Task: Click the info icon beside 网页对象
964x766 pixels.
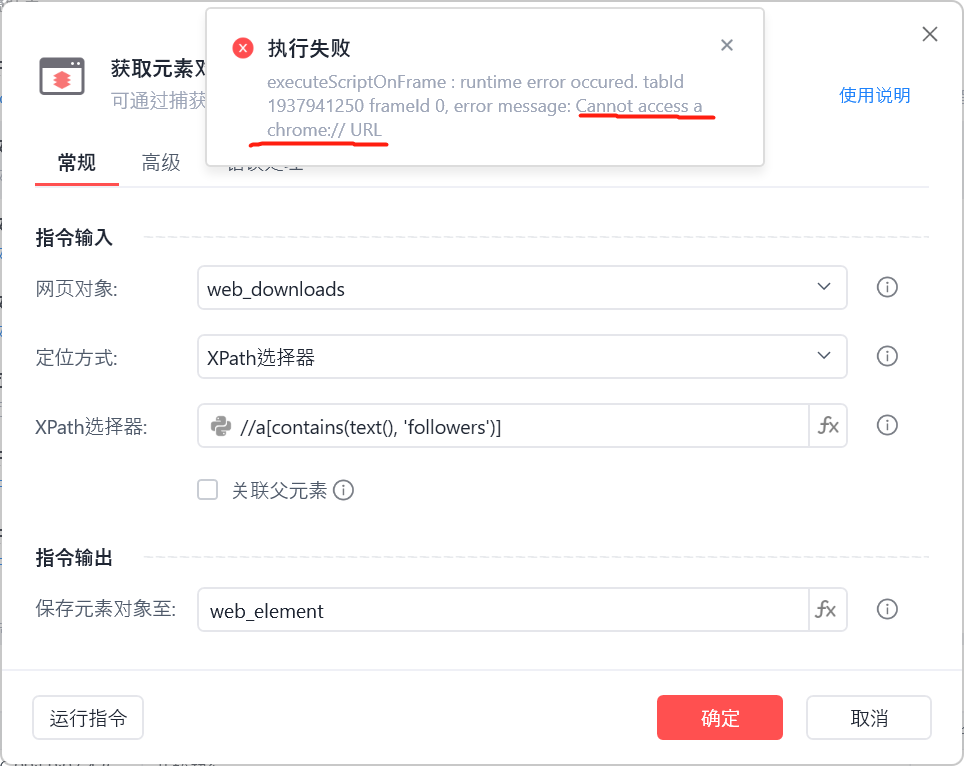Action: click(x=887, y=287)
